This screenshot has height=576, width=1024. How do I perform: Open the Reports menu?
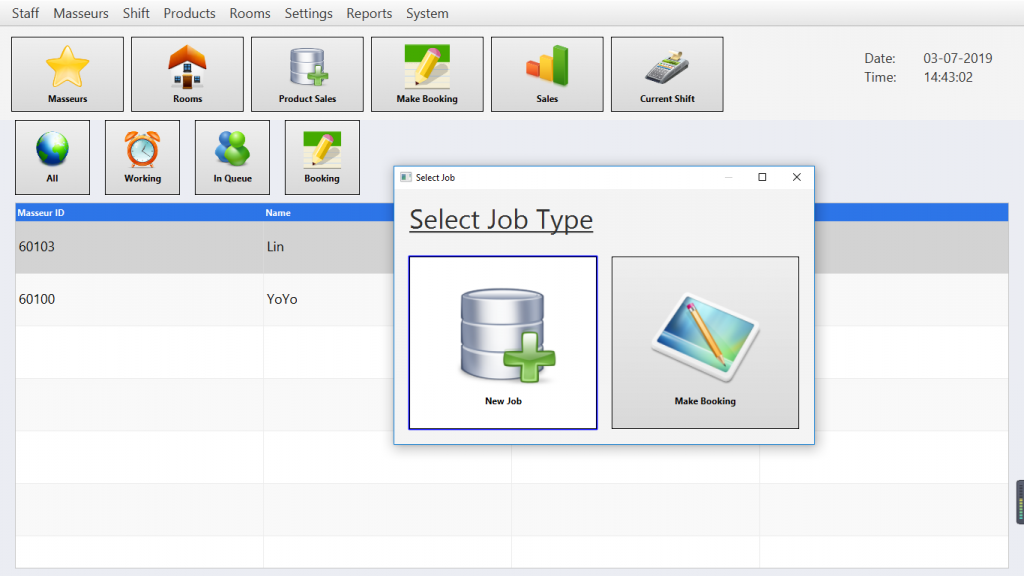[x=369, y=13]
